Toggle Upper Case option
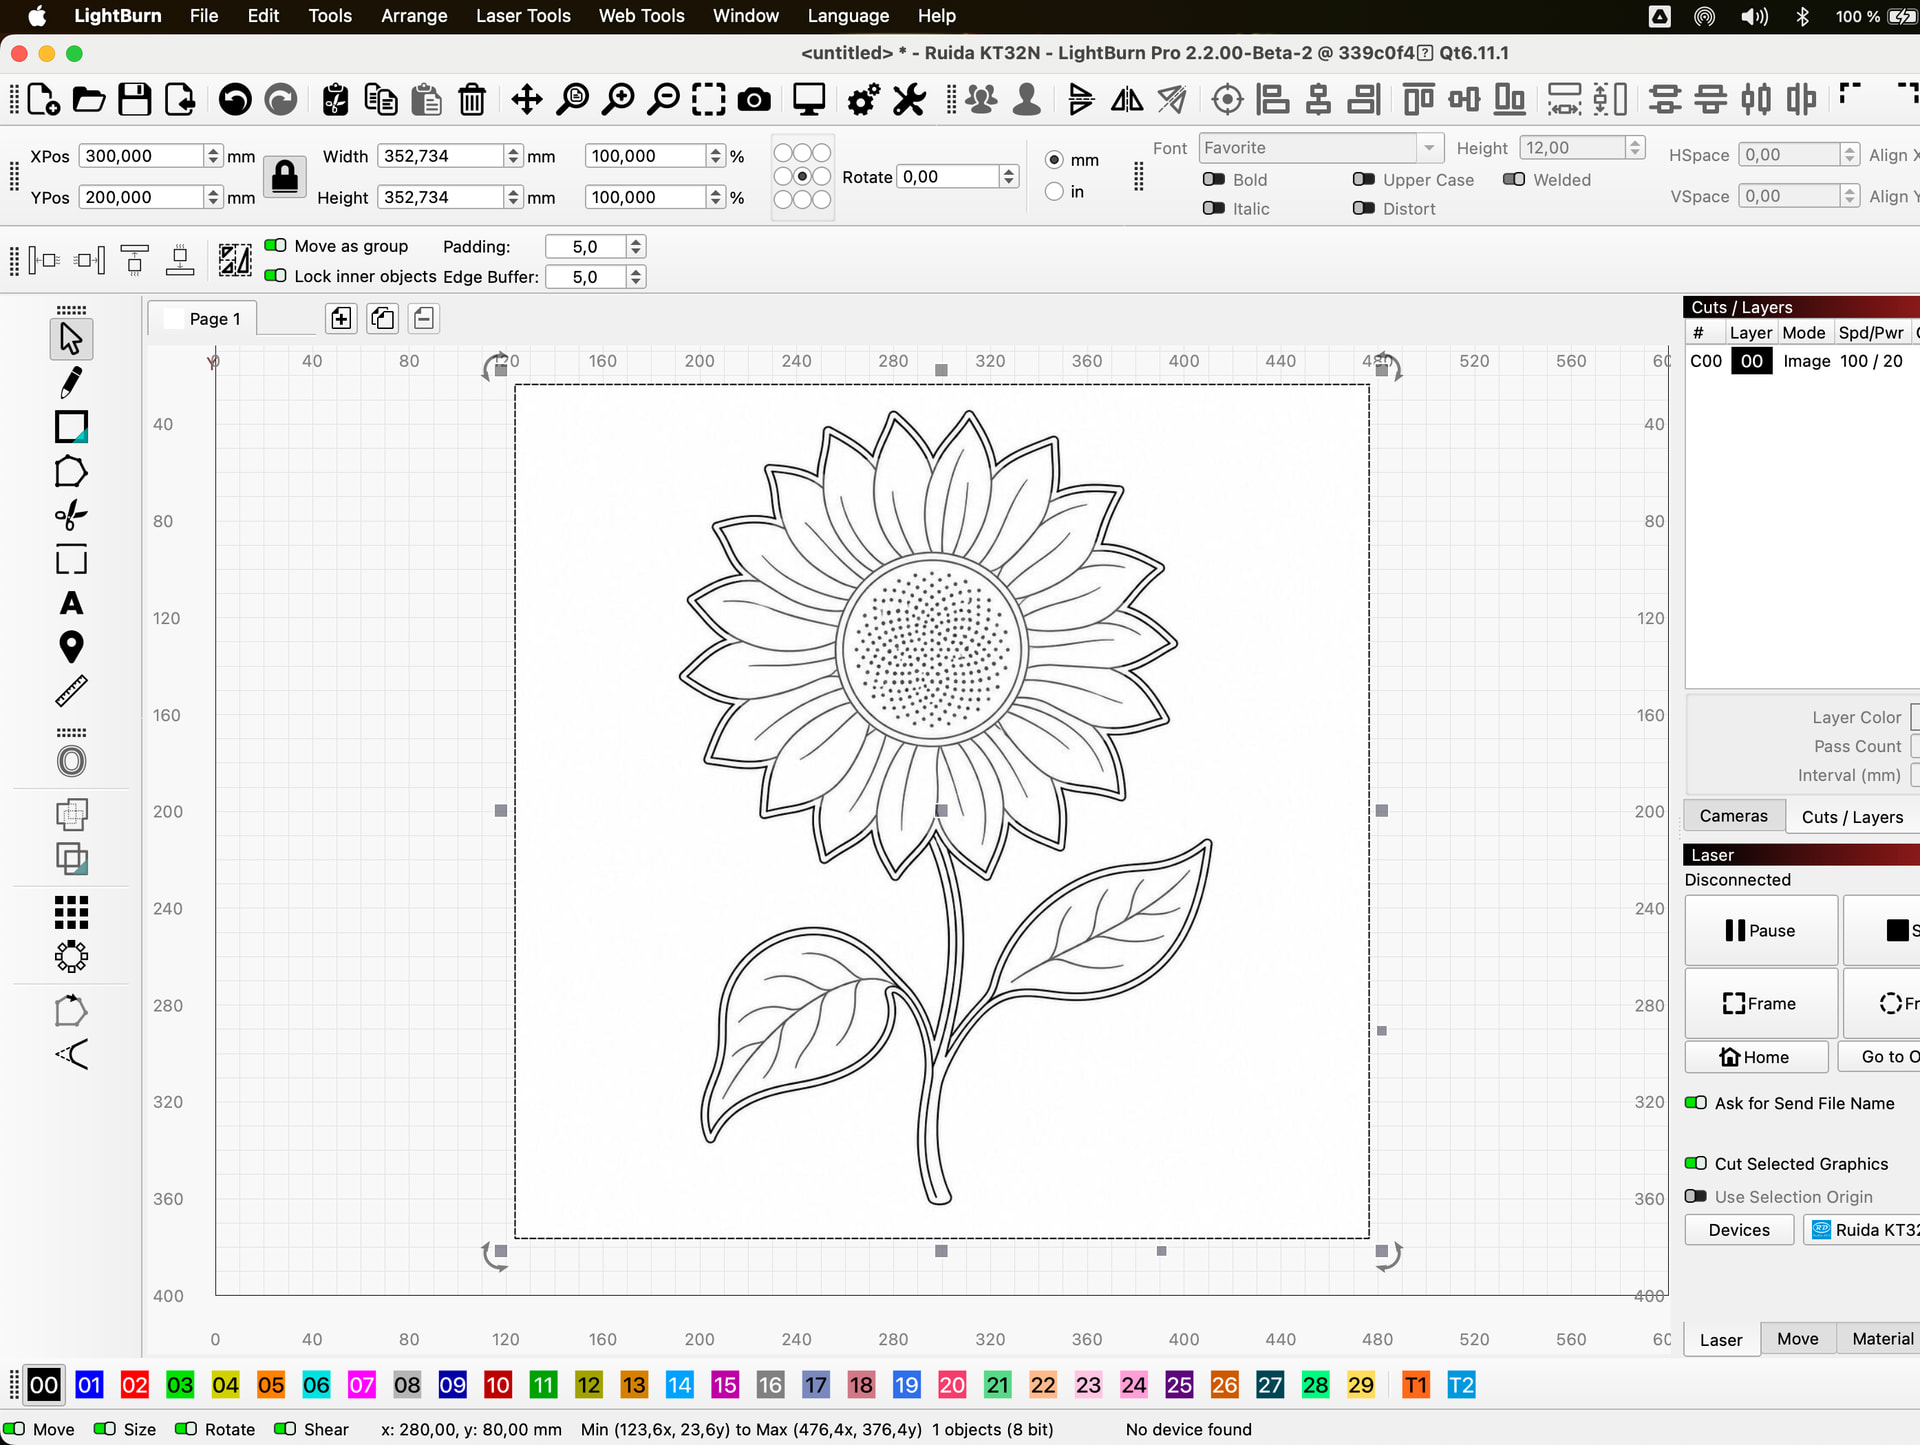 (x=1364, y=179)
